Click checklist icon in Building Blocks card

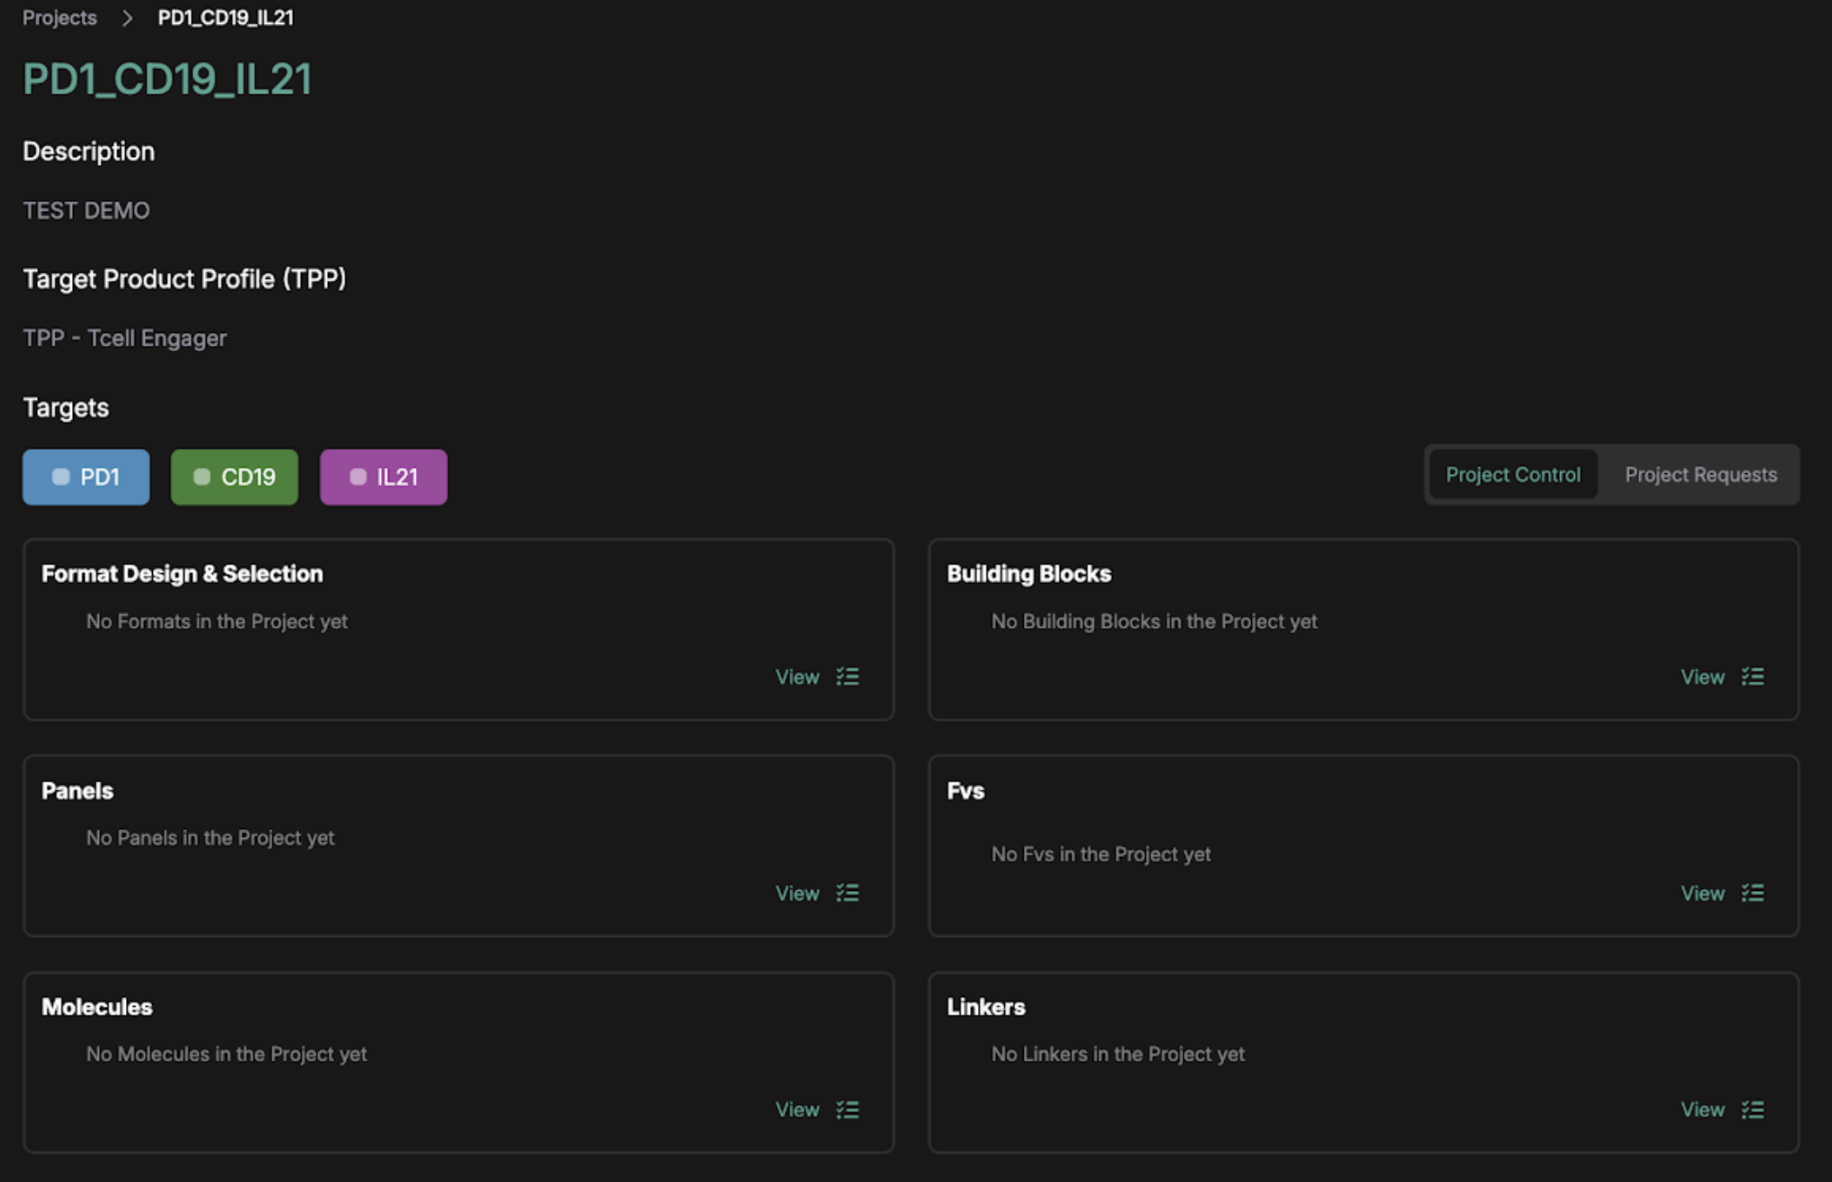[1752, 677]
